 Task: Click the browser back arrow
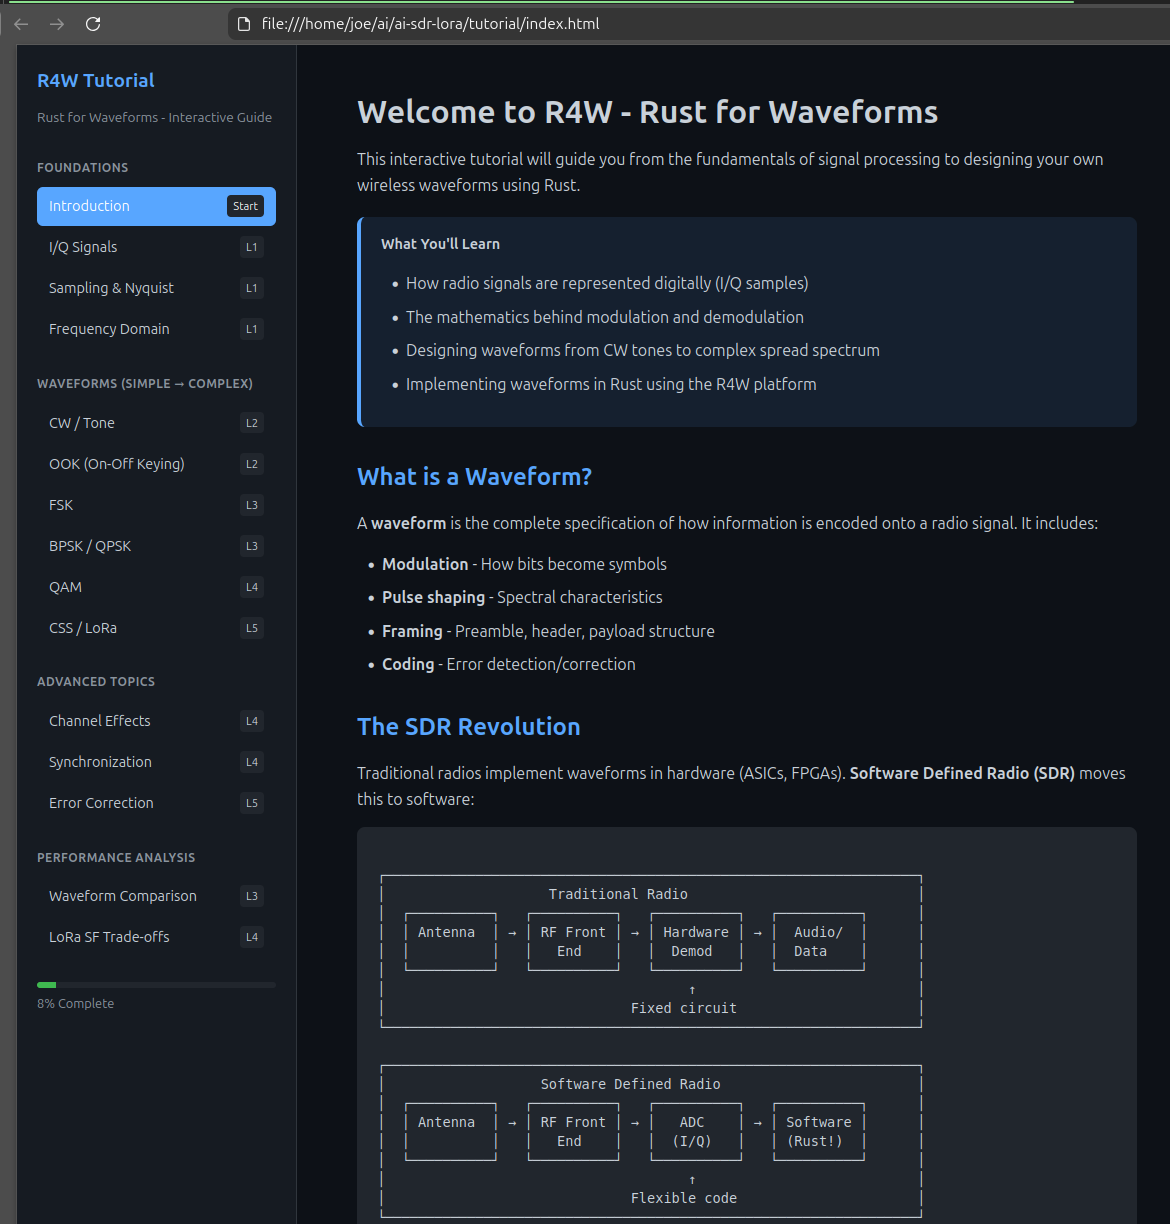click(21, 24)
